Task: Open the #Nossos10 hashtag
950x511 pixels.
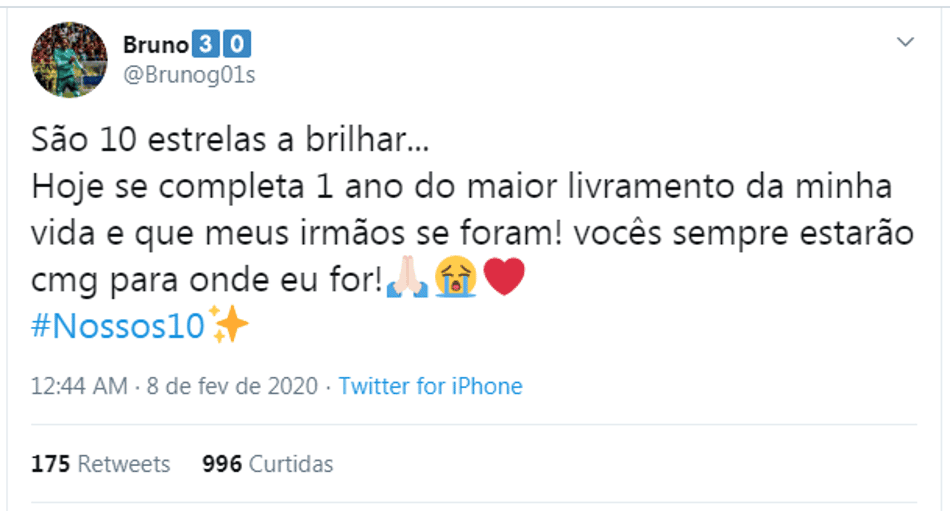Action: pos(118,326)
